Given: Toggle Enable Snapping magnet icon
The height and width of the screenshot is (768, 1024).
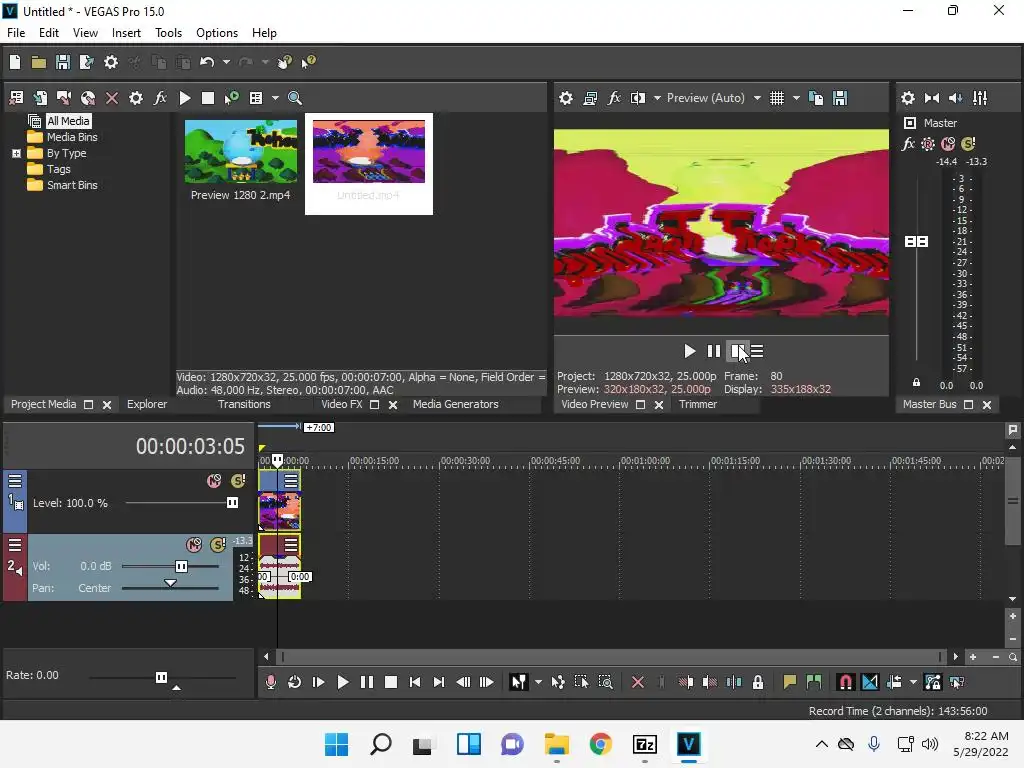Looking at the screenshot, I should pyautogui.click(x=845, y=682).
